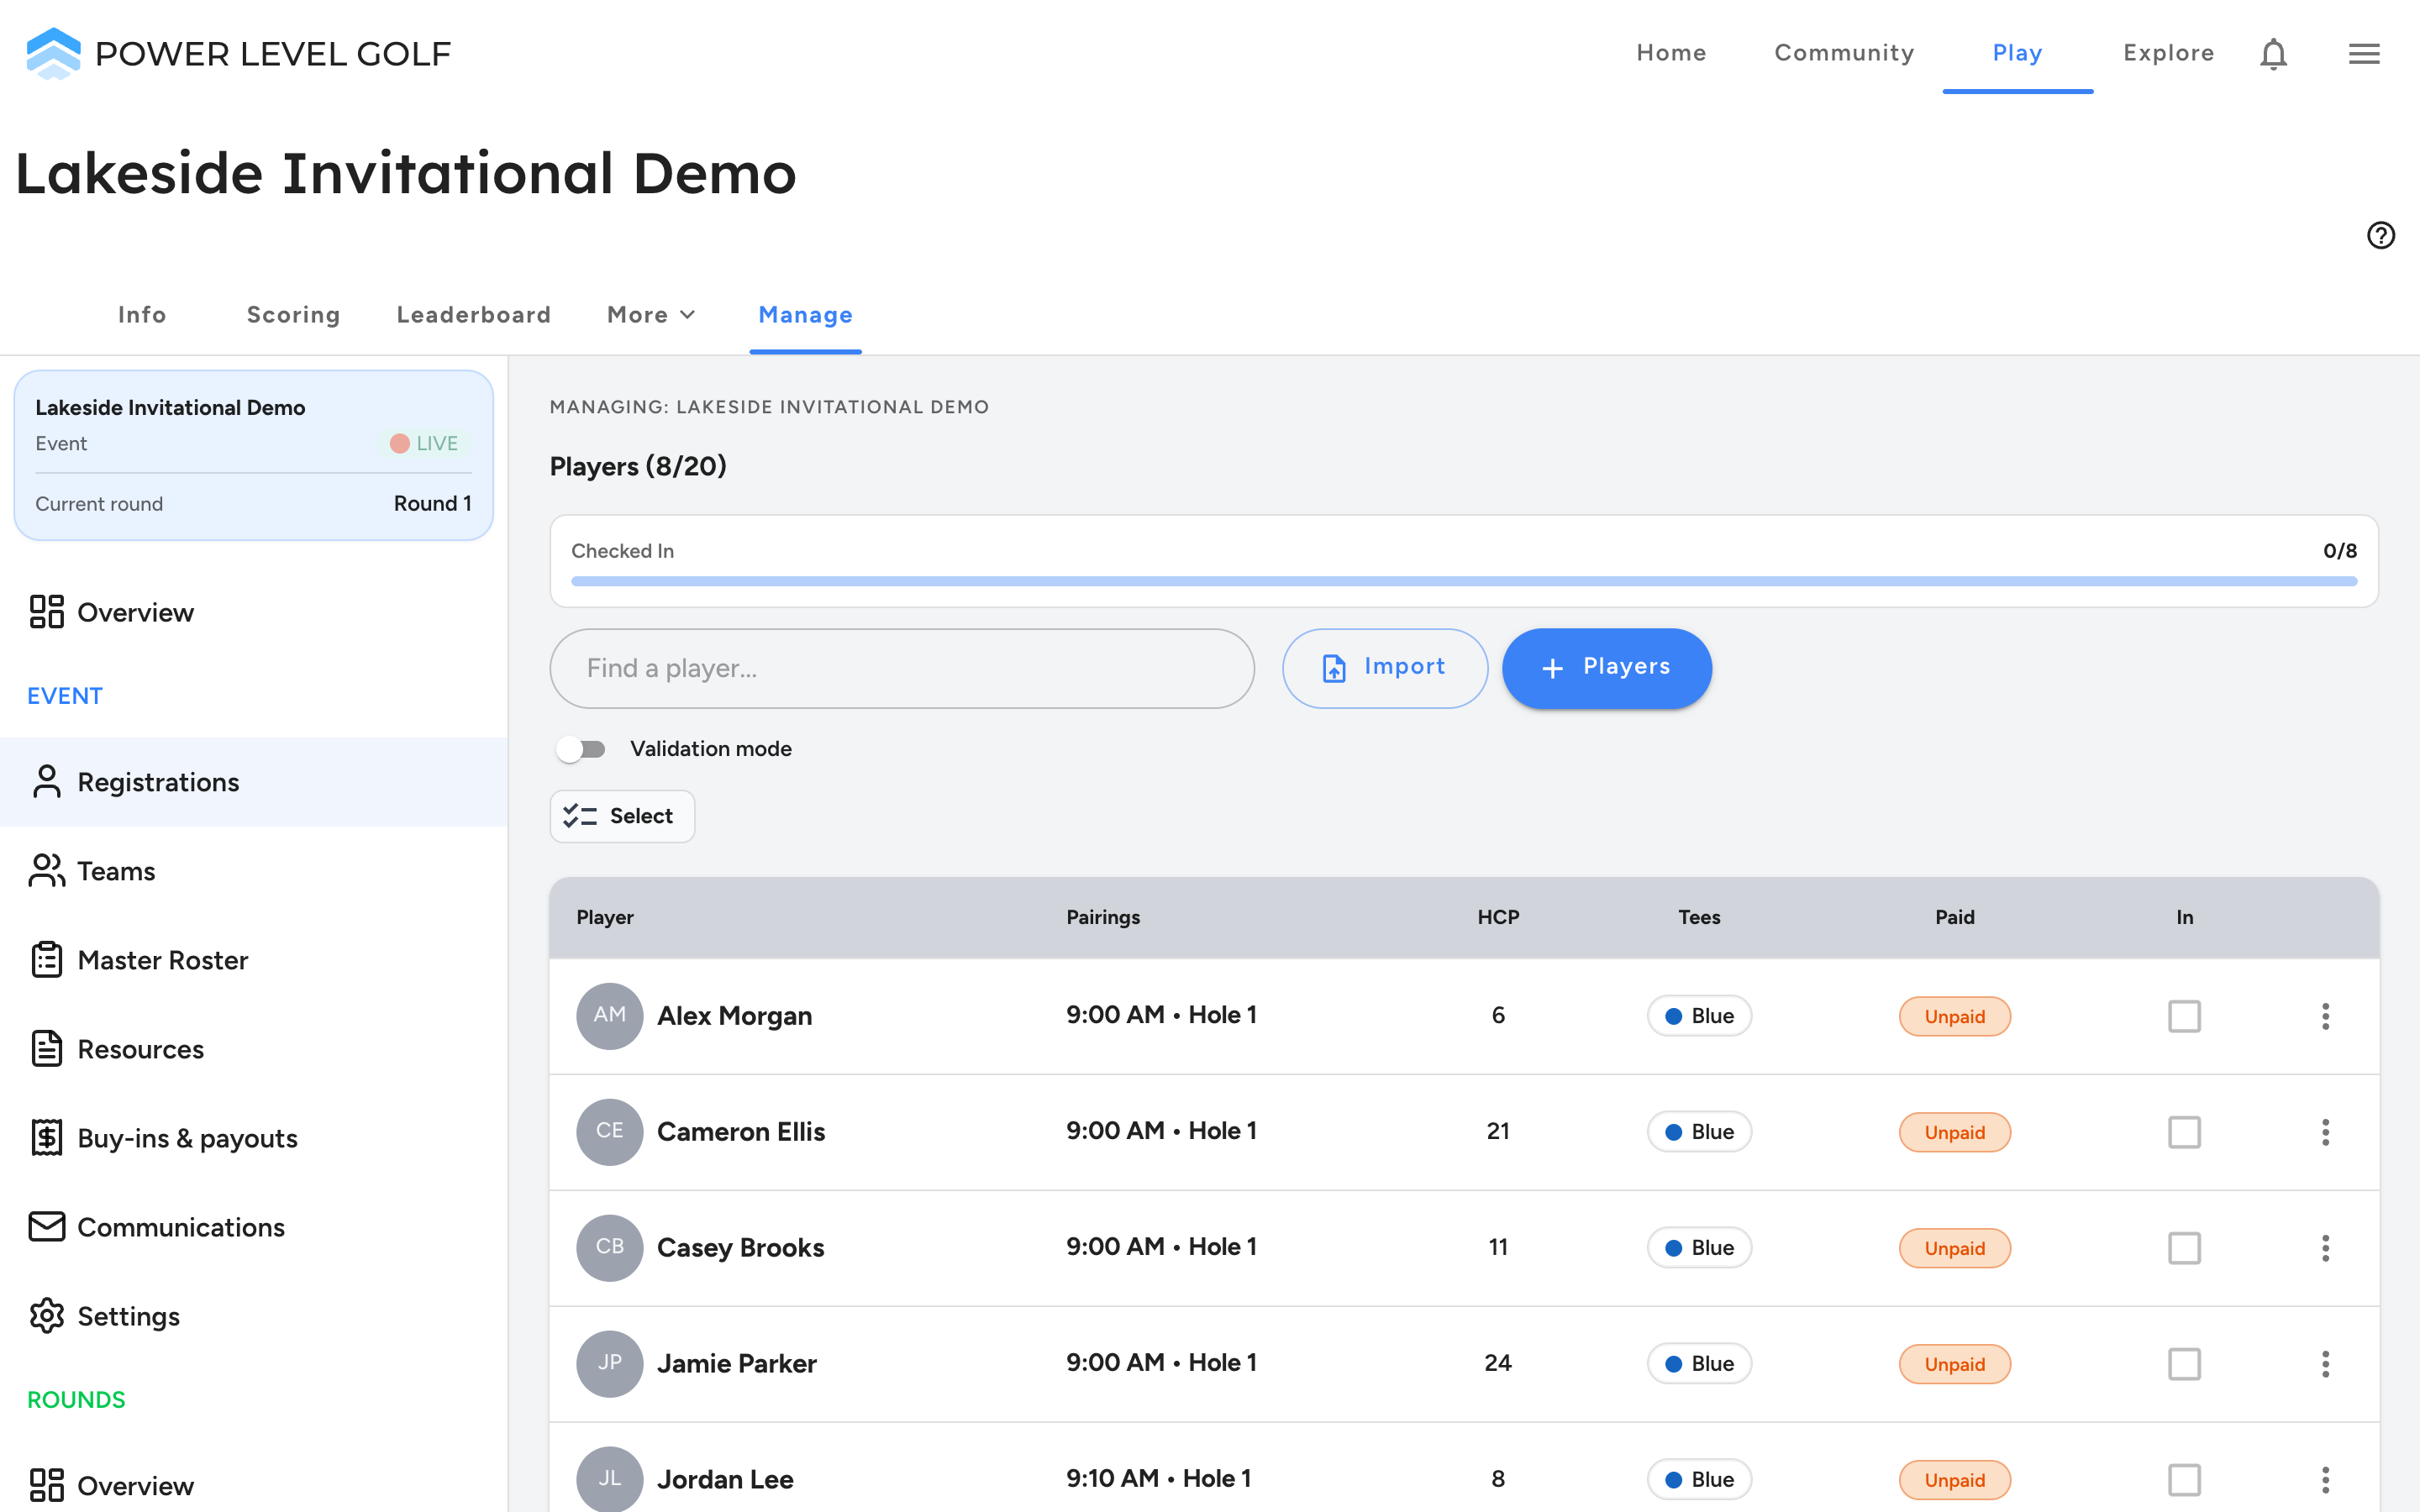The image size is (2420, 1512).
Task: Open Jamie Parker row options menu
Action: [x=2325, y=1364]
